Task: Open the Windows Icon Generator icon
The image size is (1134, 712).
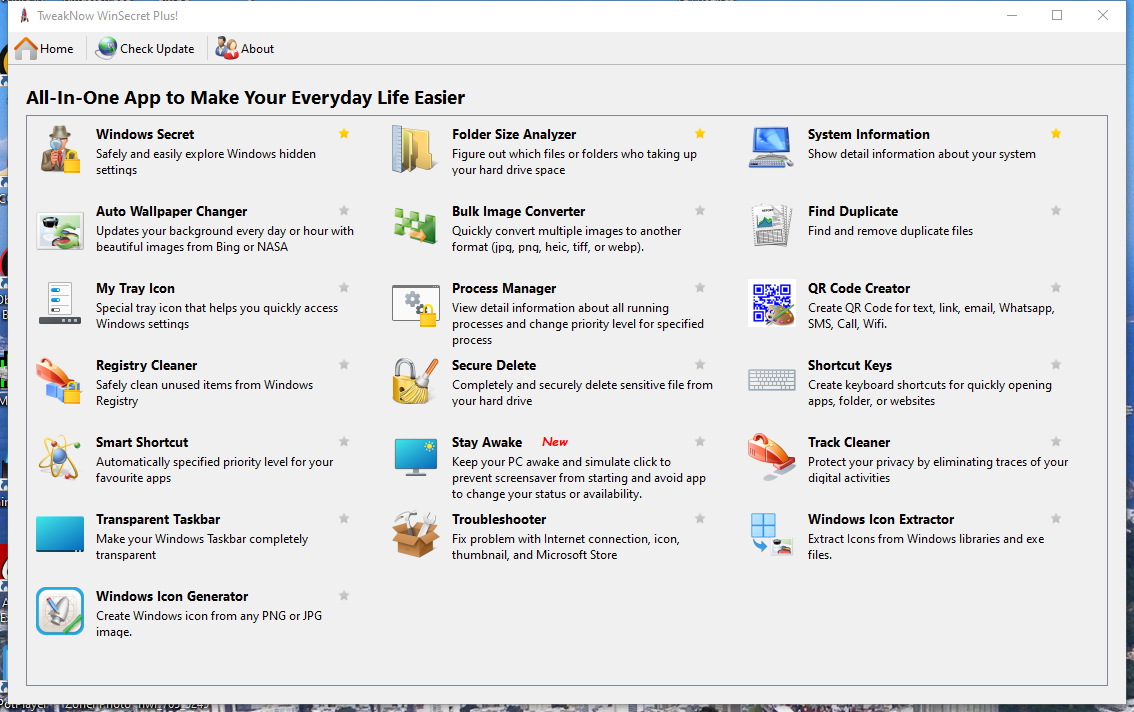Action: 59,611
